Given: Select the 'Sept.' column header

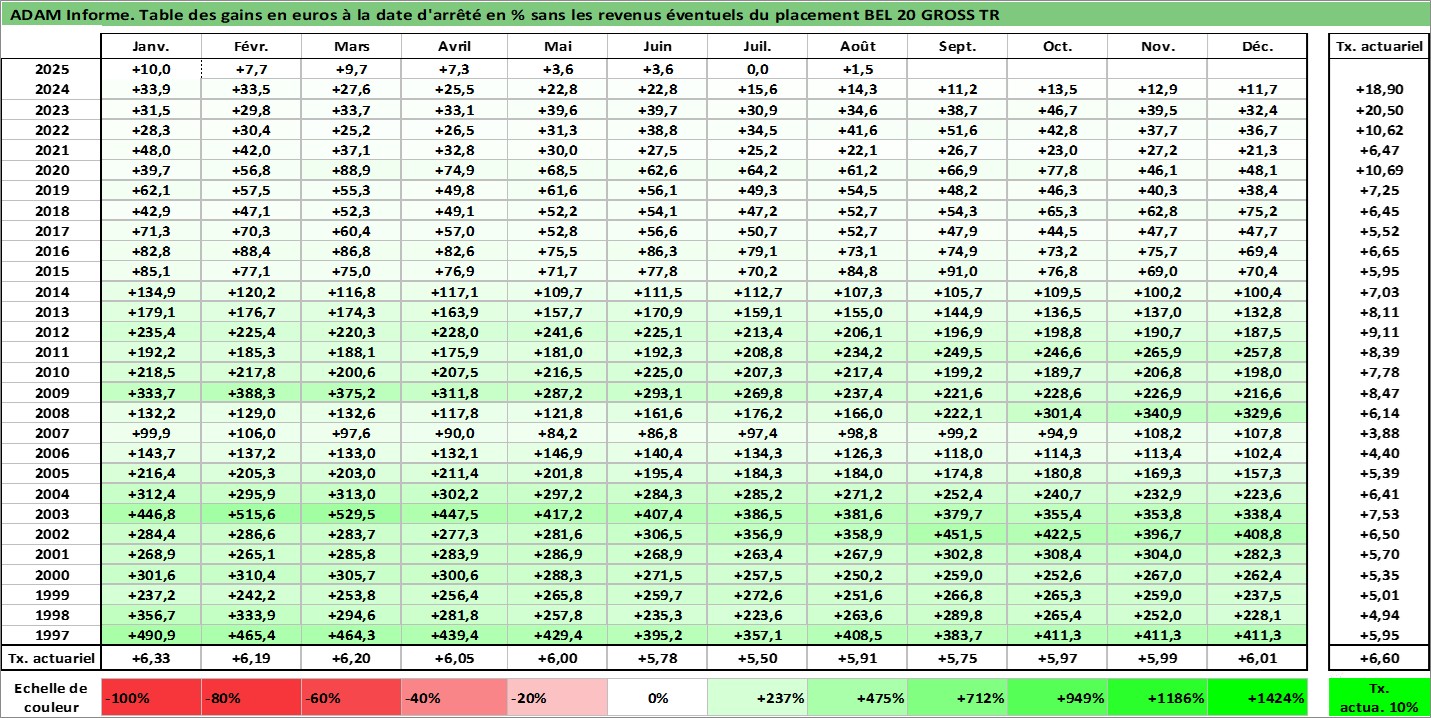Looking at the screenshot, I should pos(957,47).
